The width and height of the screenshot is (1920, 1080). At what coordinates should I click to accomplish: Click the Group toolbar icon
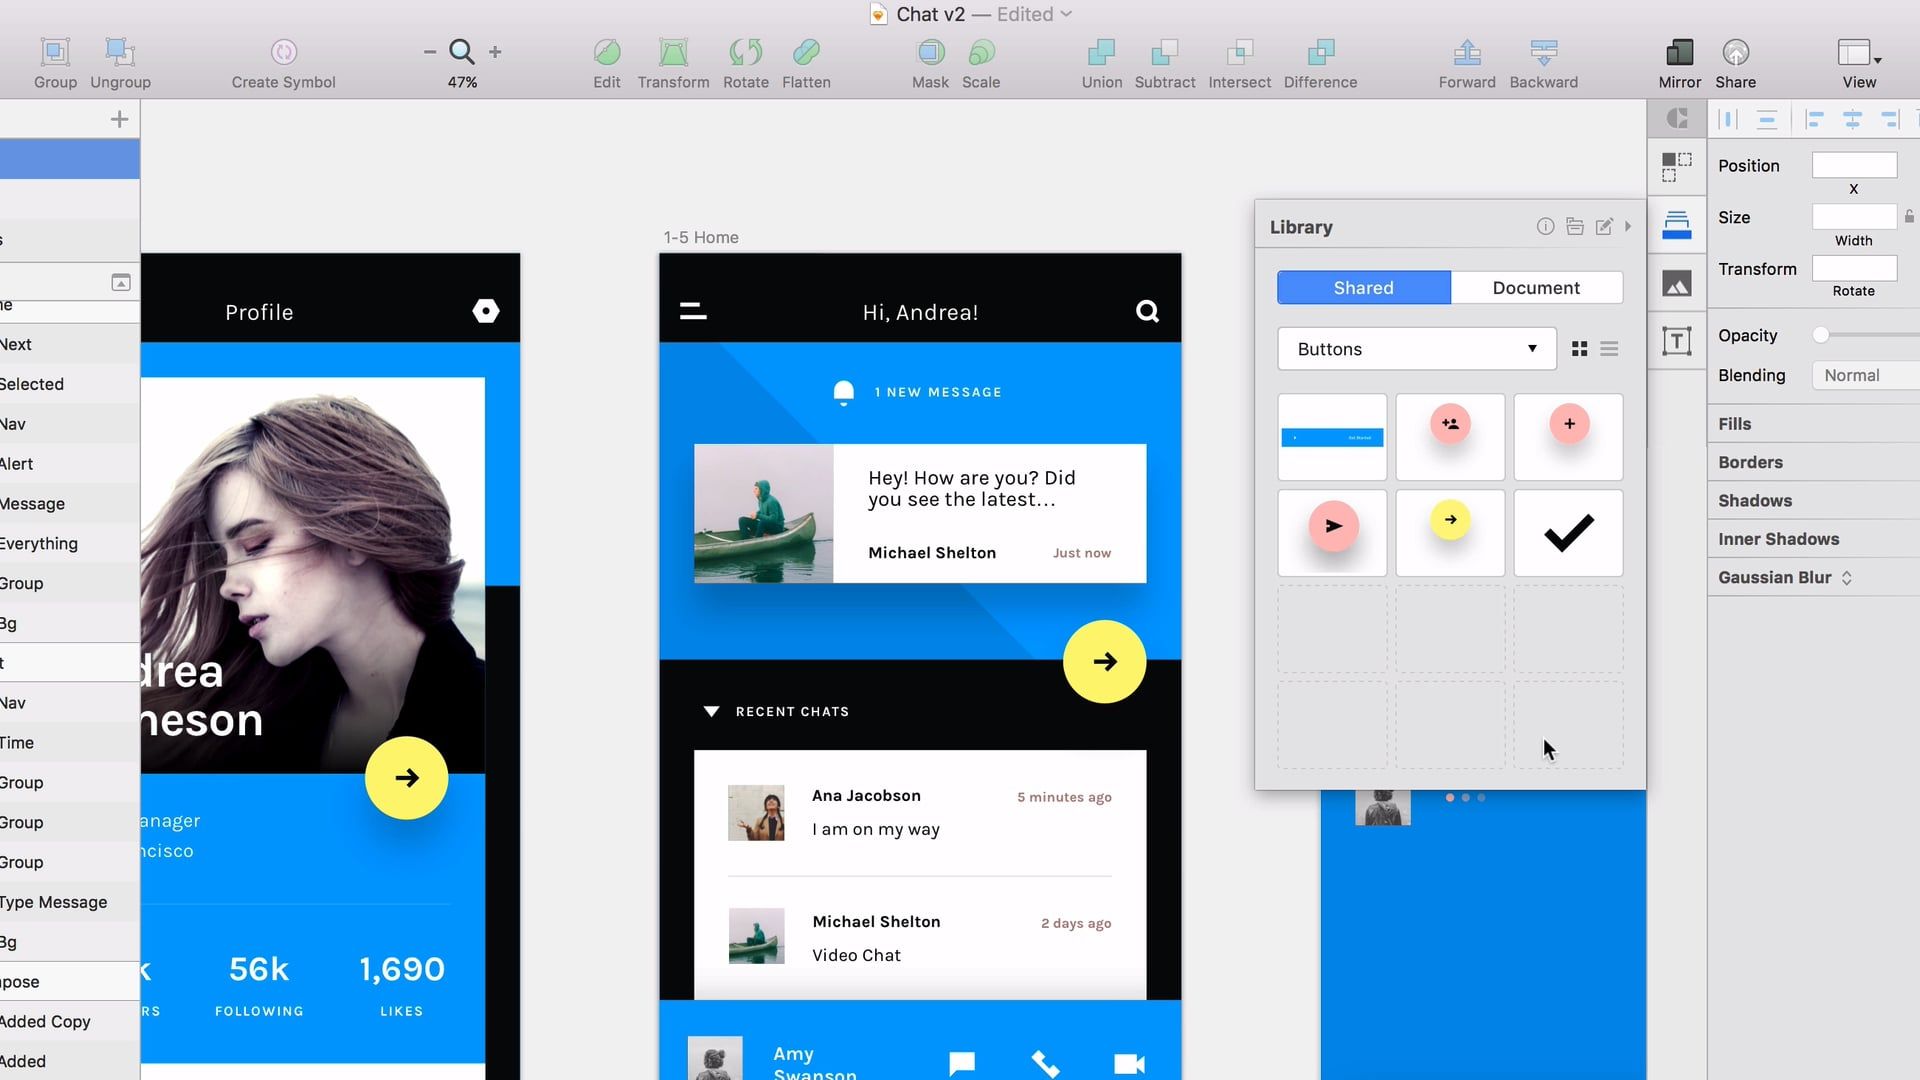click(x=55, y=52)
